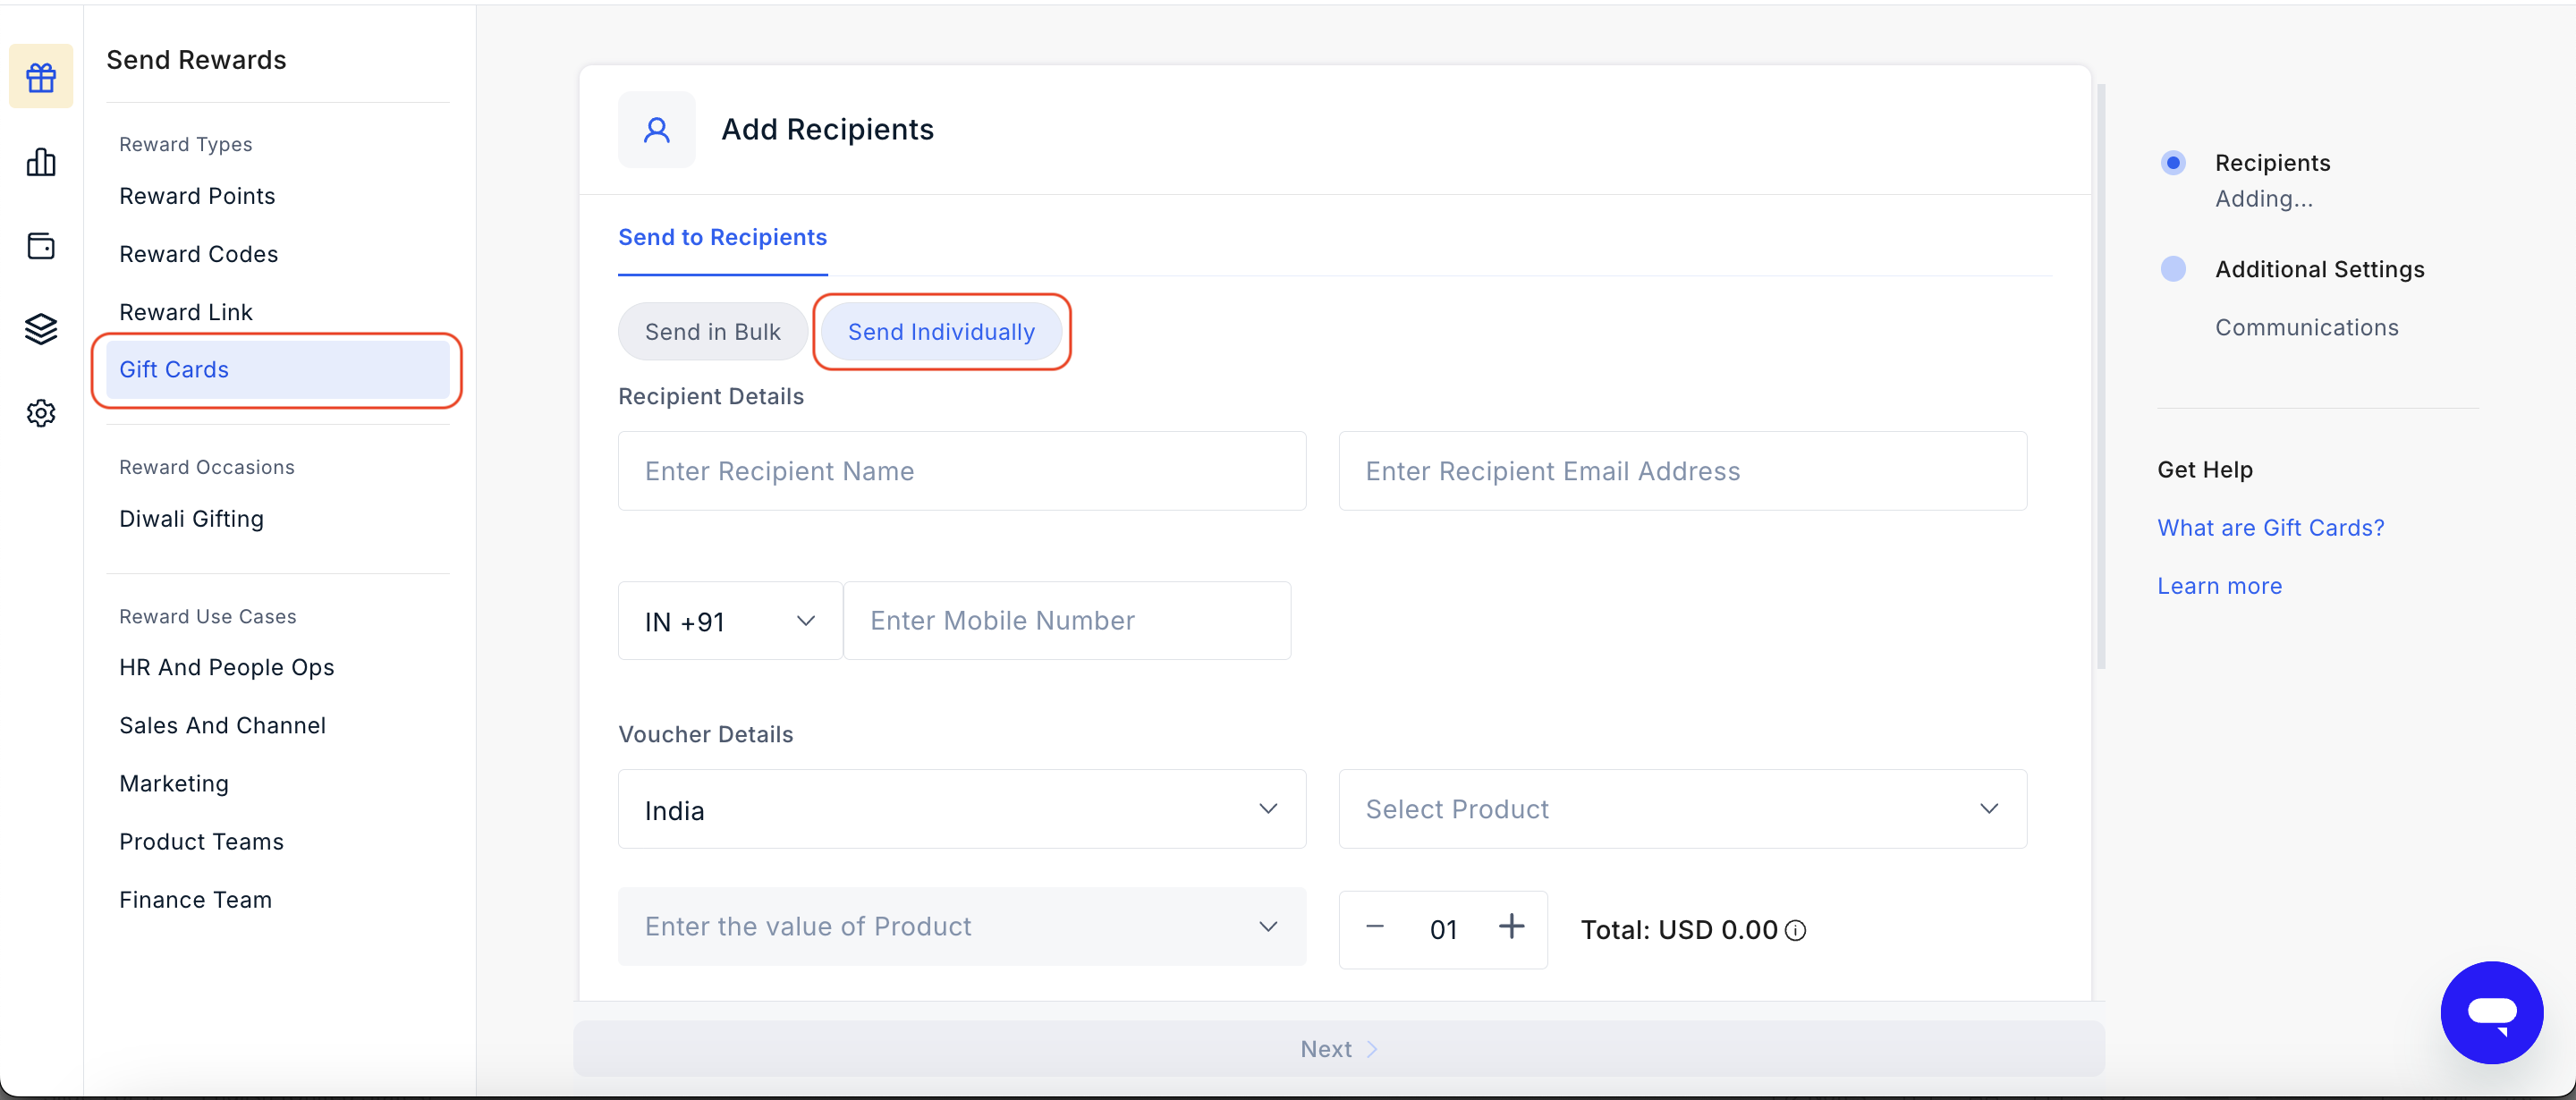Click the form panel vertical scrollbar
Image resolution: width=2576 pixels, height=1100 pixels.
click(x=2101, y=376)
